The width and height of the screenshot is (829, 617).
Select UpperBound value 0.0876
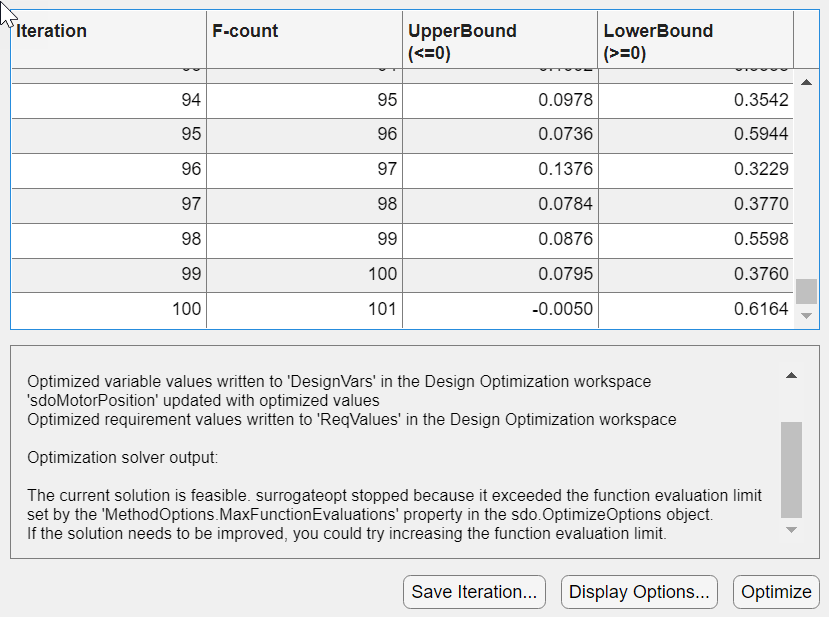[x=500, y=239]
